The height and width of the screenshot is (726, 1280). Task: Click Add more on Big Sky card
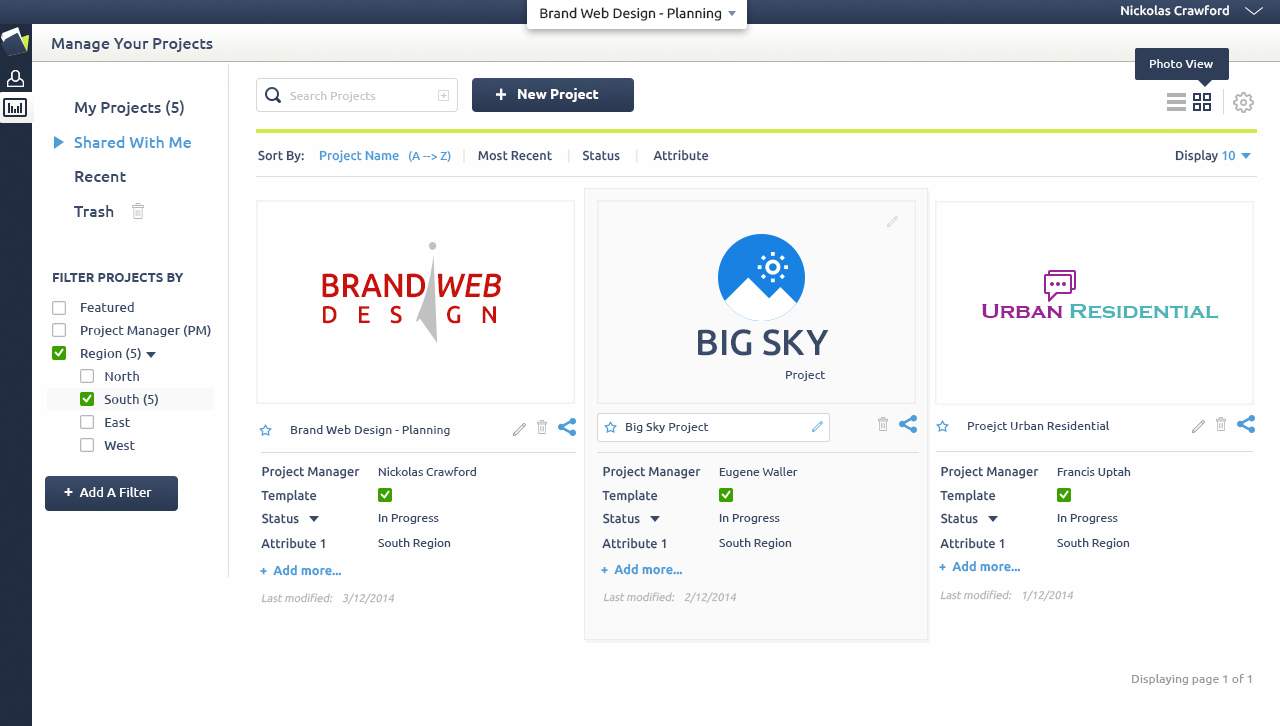point(642,570)
